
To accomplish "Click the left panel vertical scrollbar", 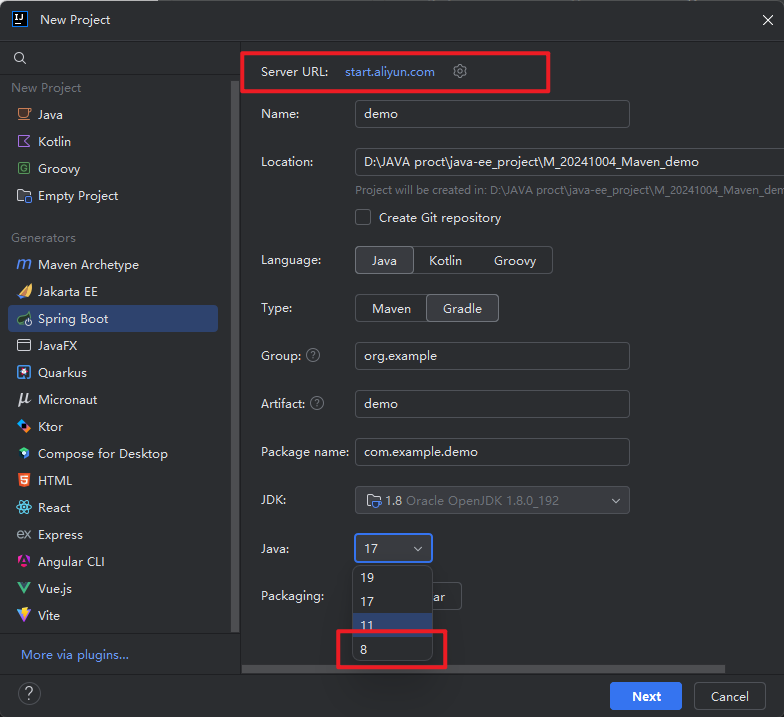I will pos(234,356).
